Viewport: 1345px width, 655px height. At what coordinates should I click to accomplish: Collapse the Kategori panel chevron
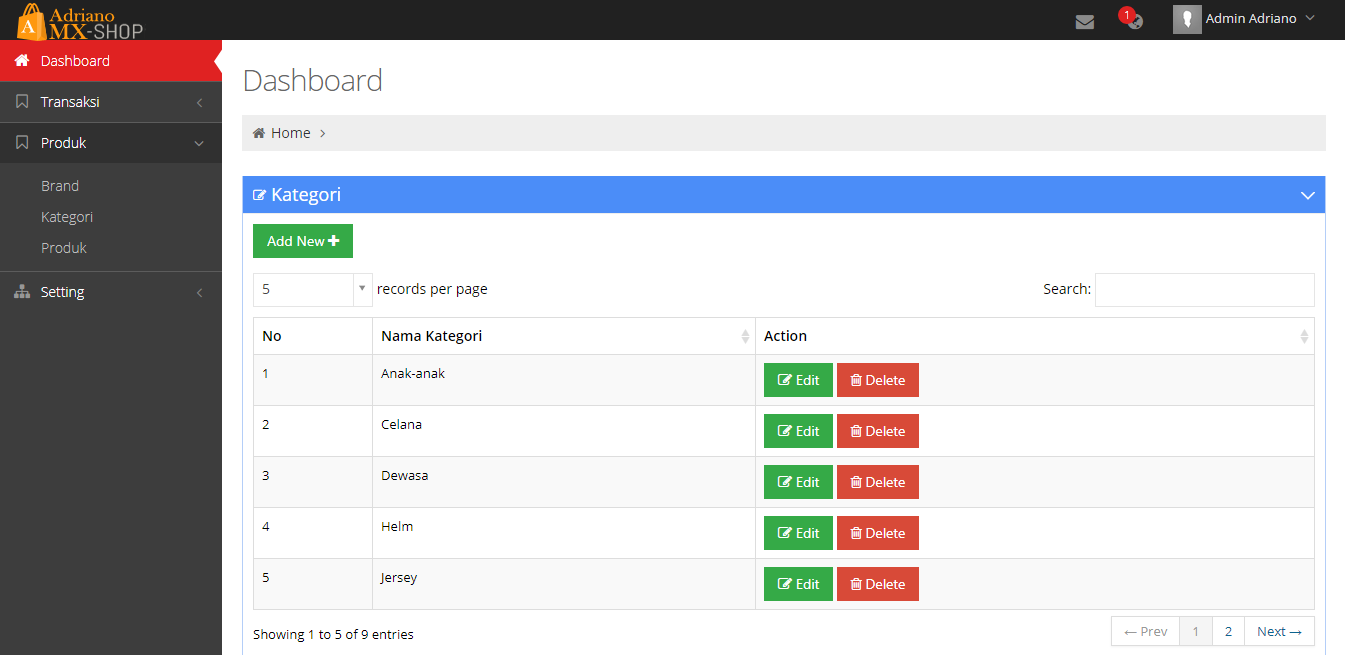coord(1307,195)
